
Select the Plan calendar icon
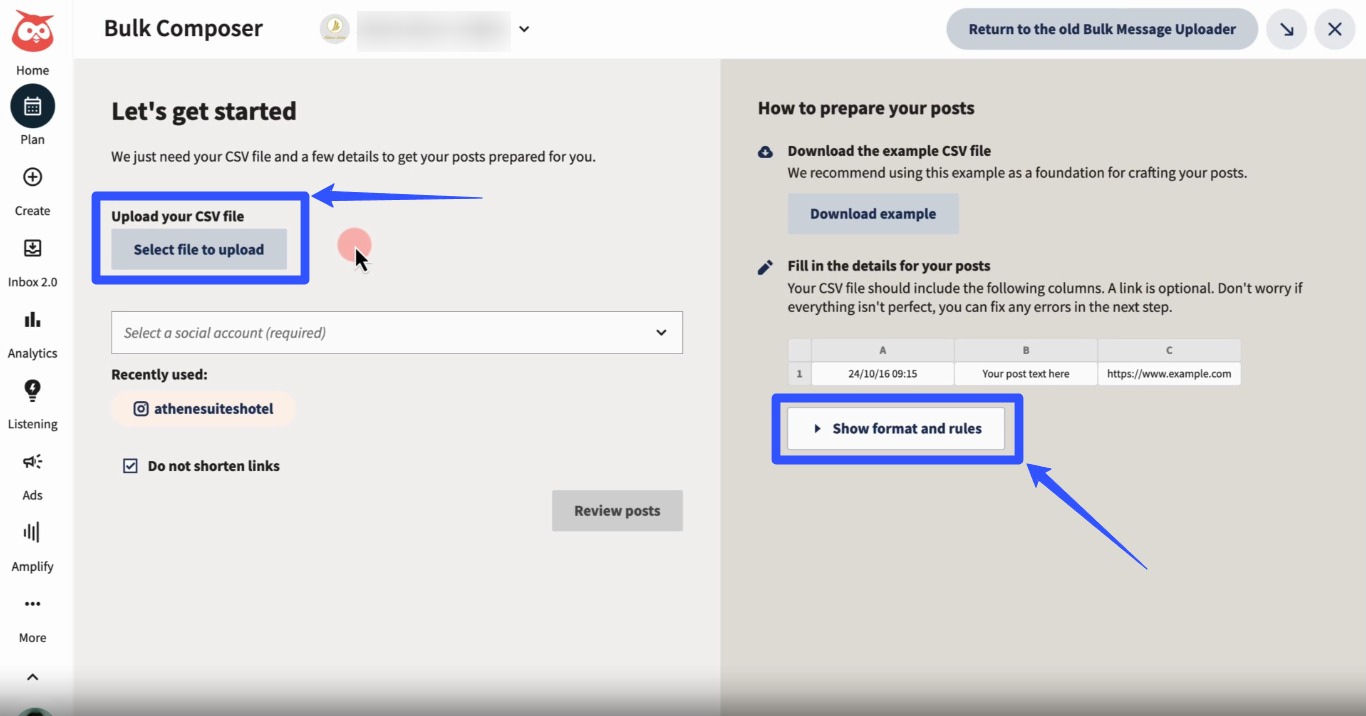[32, 106]
